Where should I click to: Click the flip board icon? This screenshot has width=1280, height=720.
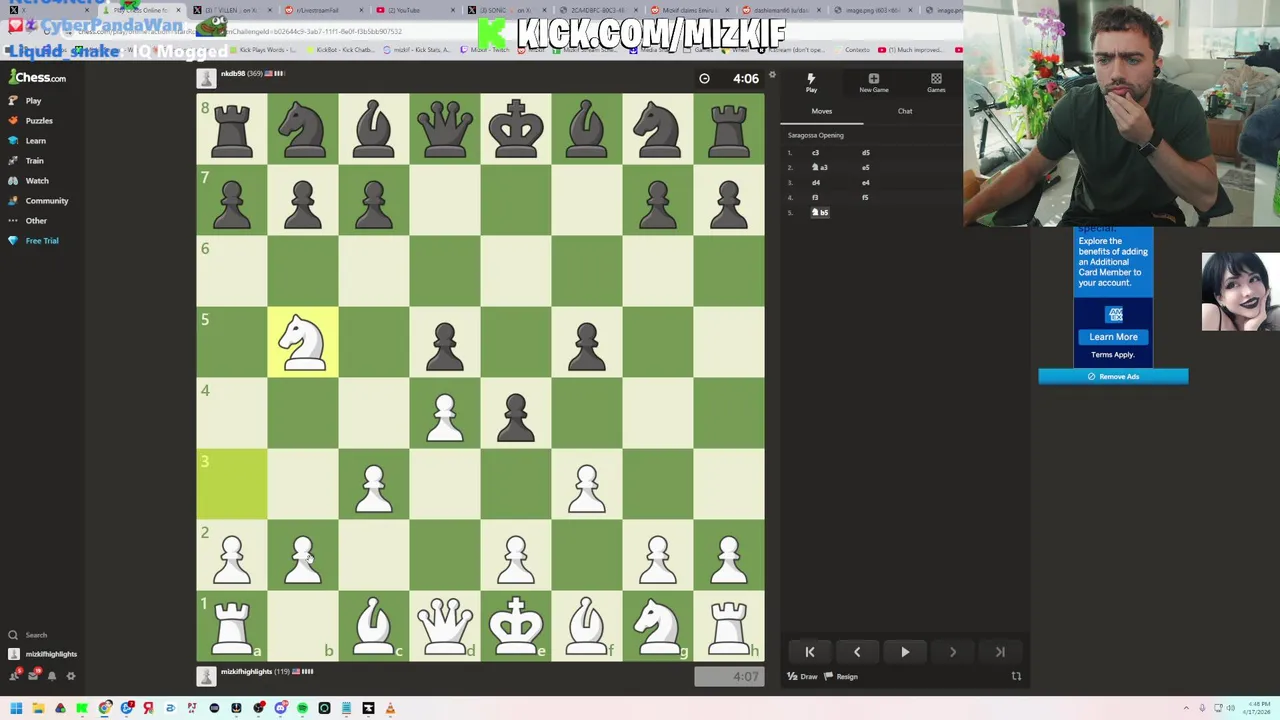(x=1016, y=677)
